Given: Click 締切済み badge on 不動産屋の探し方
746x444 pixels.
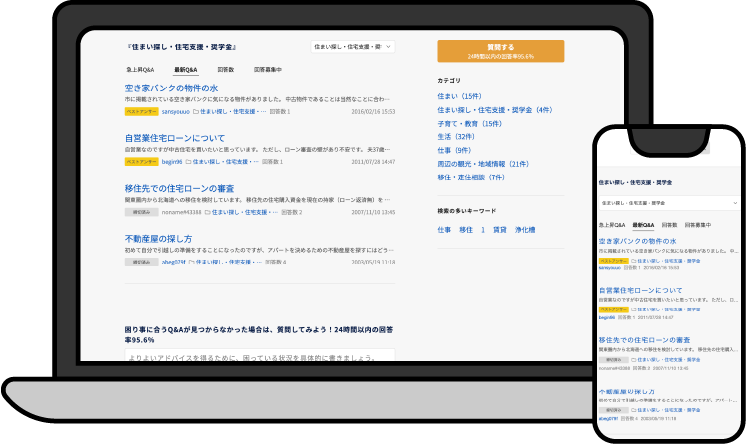Looking at the screenshot, I should (x=140, y=262).
